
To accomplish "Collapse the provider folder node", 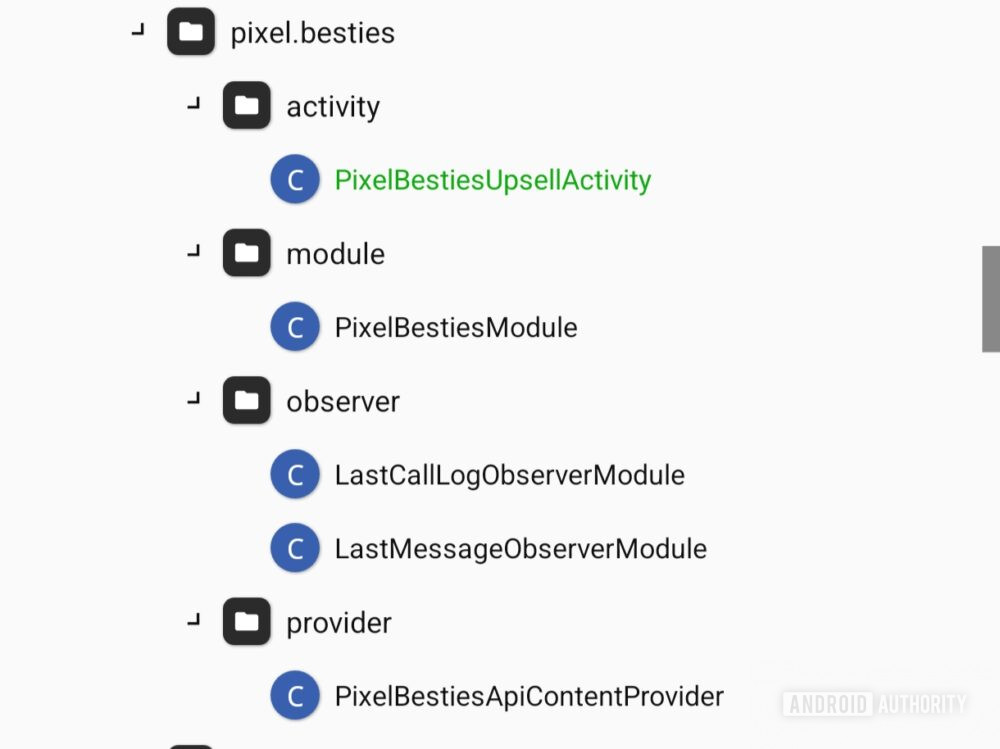I will (194, 621).
